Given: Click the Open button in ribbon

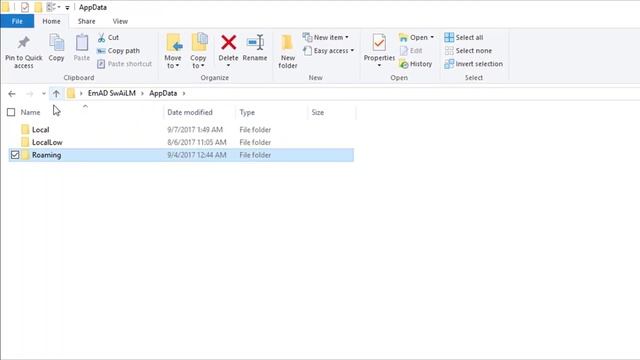Looking at the screenshot, I should [x=413, y=37].
